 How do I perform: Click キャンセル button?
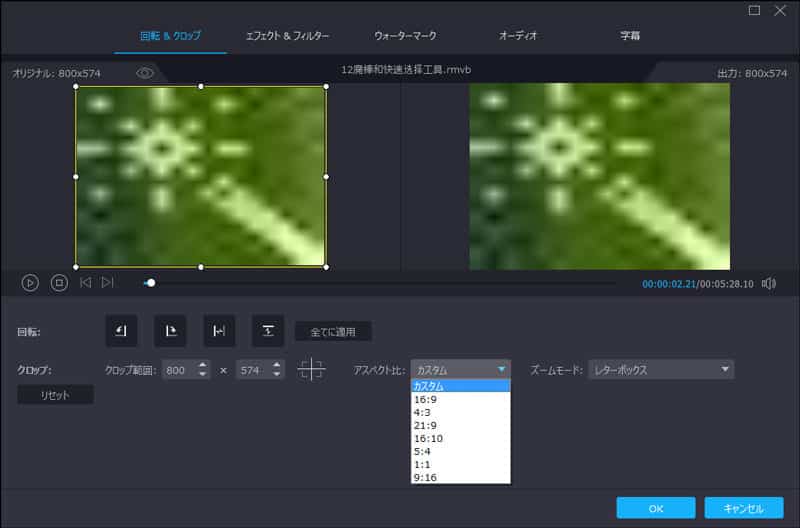[x=744, y=508]
